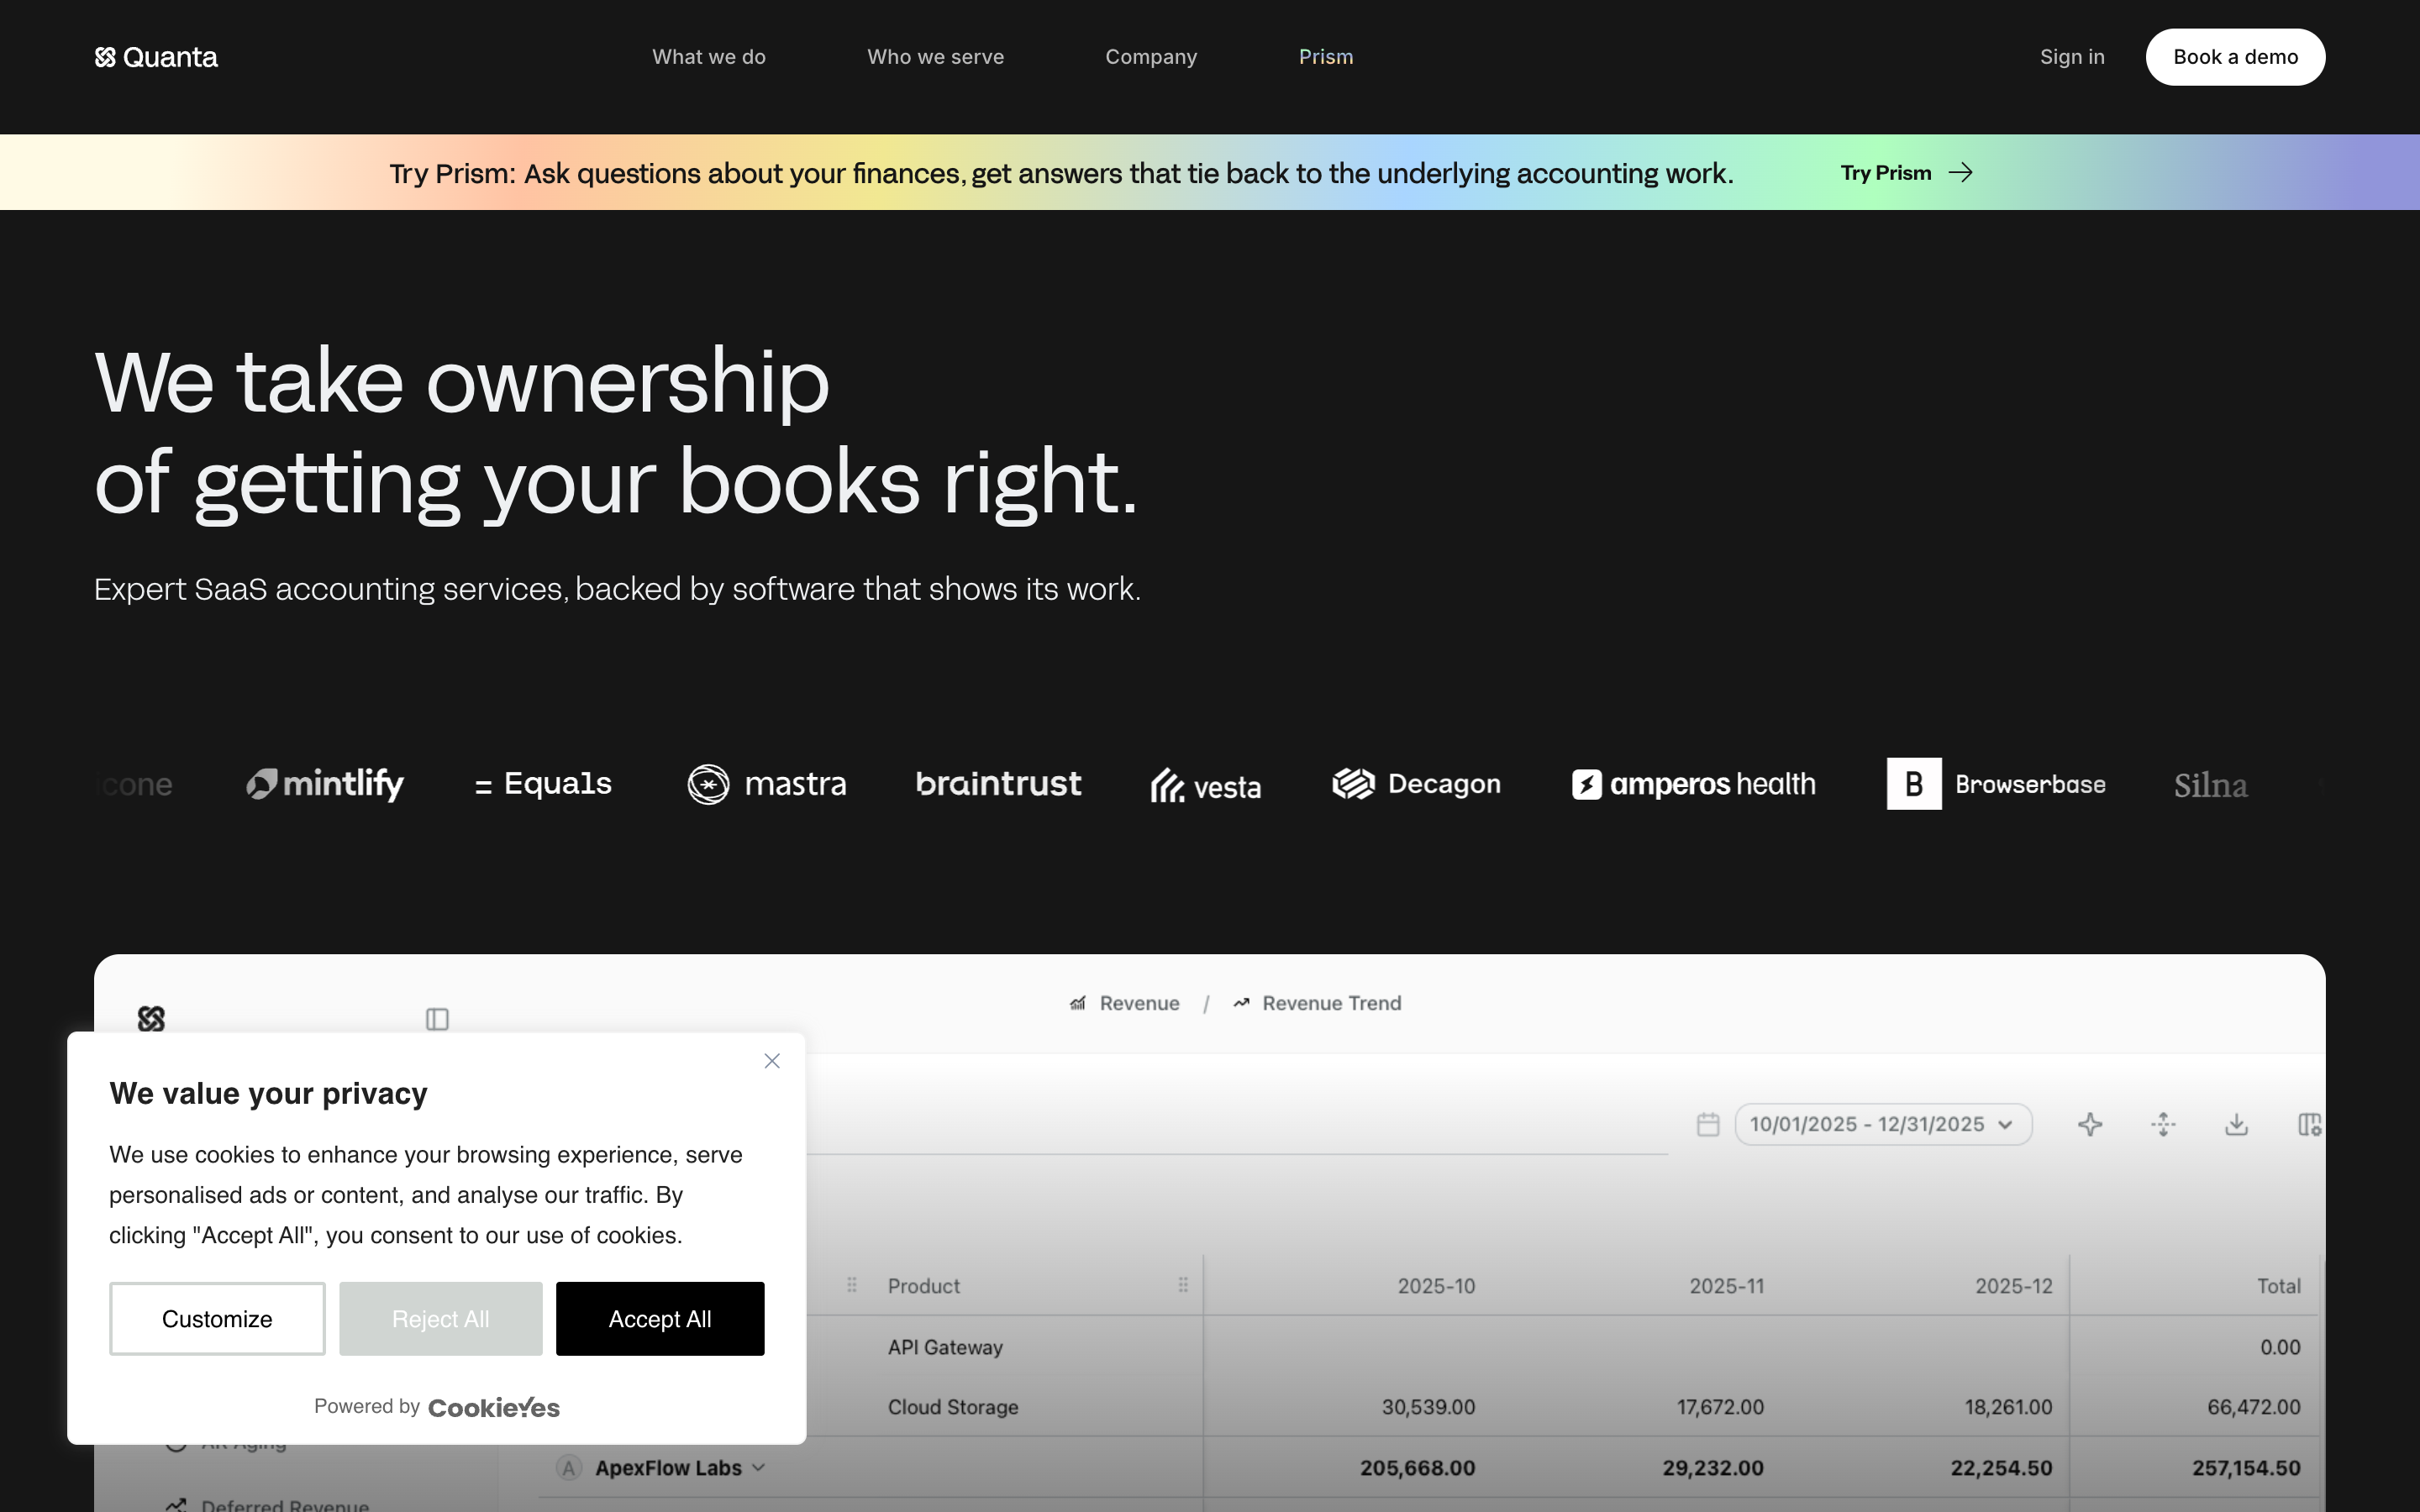Click Try Prism in the banner
Image resolution: width=2420 pixels, height=1512 pixels.
tap(1886, 173)
